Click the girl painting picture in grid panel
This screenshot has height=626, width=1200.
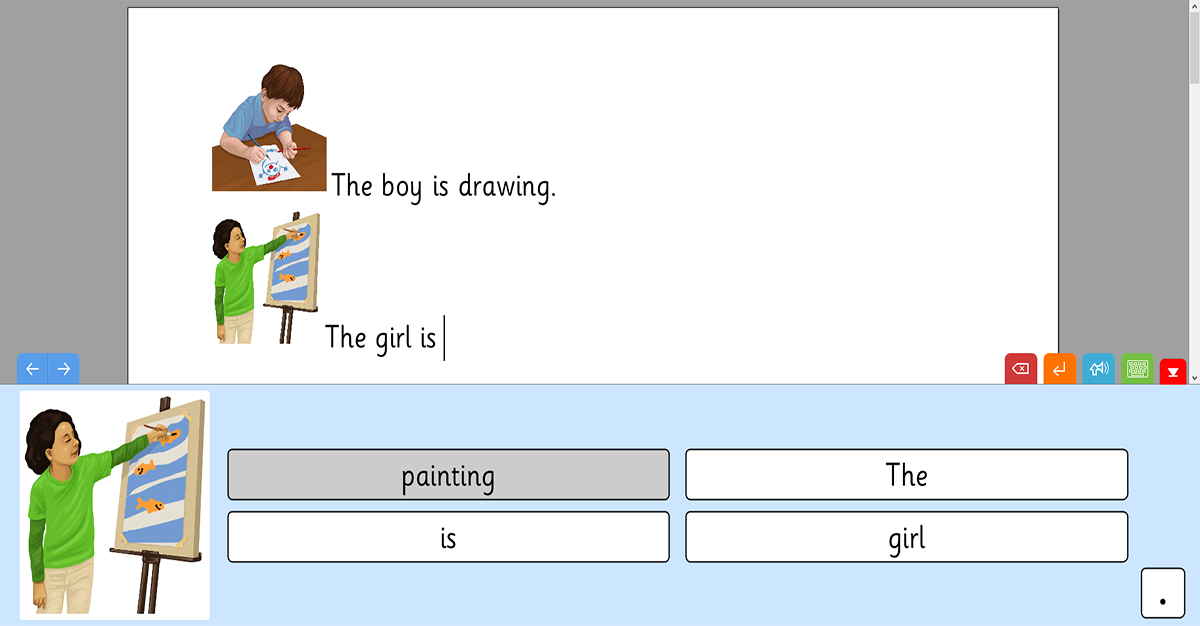pos(115,505)
